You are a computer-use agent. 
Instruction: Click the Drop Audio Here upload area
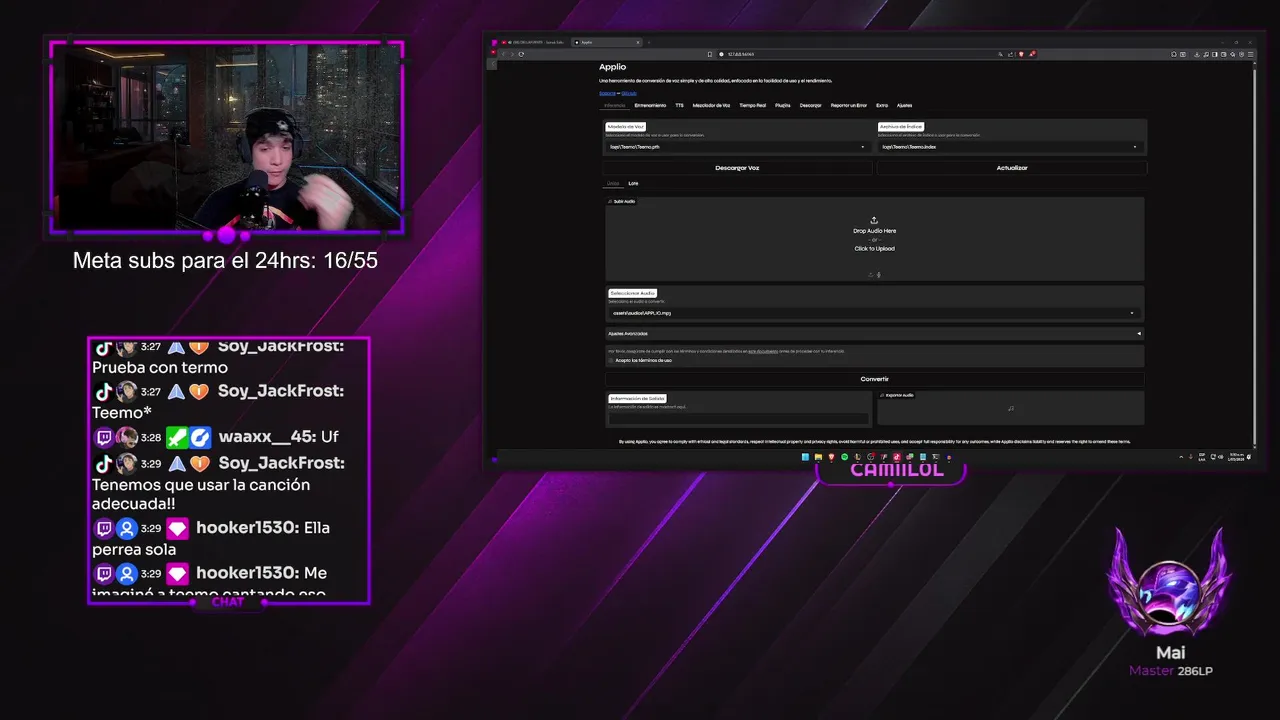point(875,238)
